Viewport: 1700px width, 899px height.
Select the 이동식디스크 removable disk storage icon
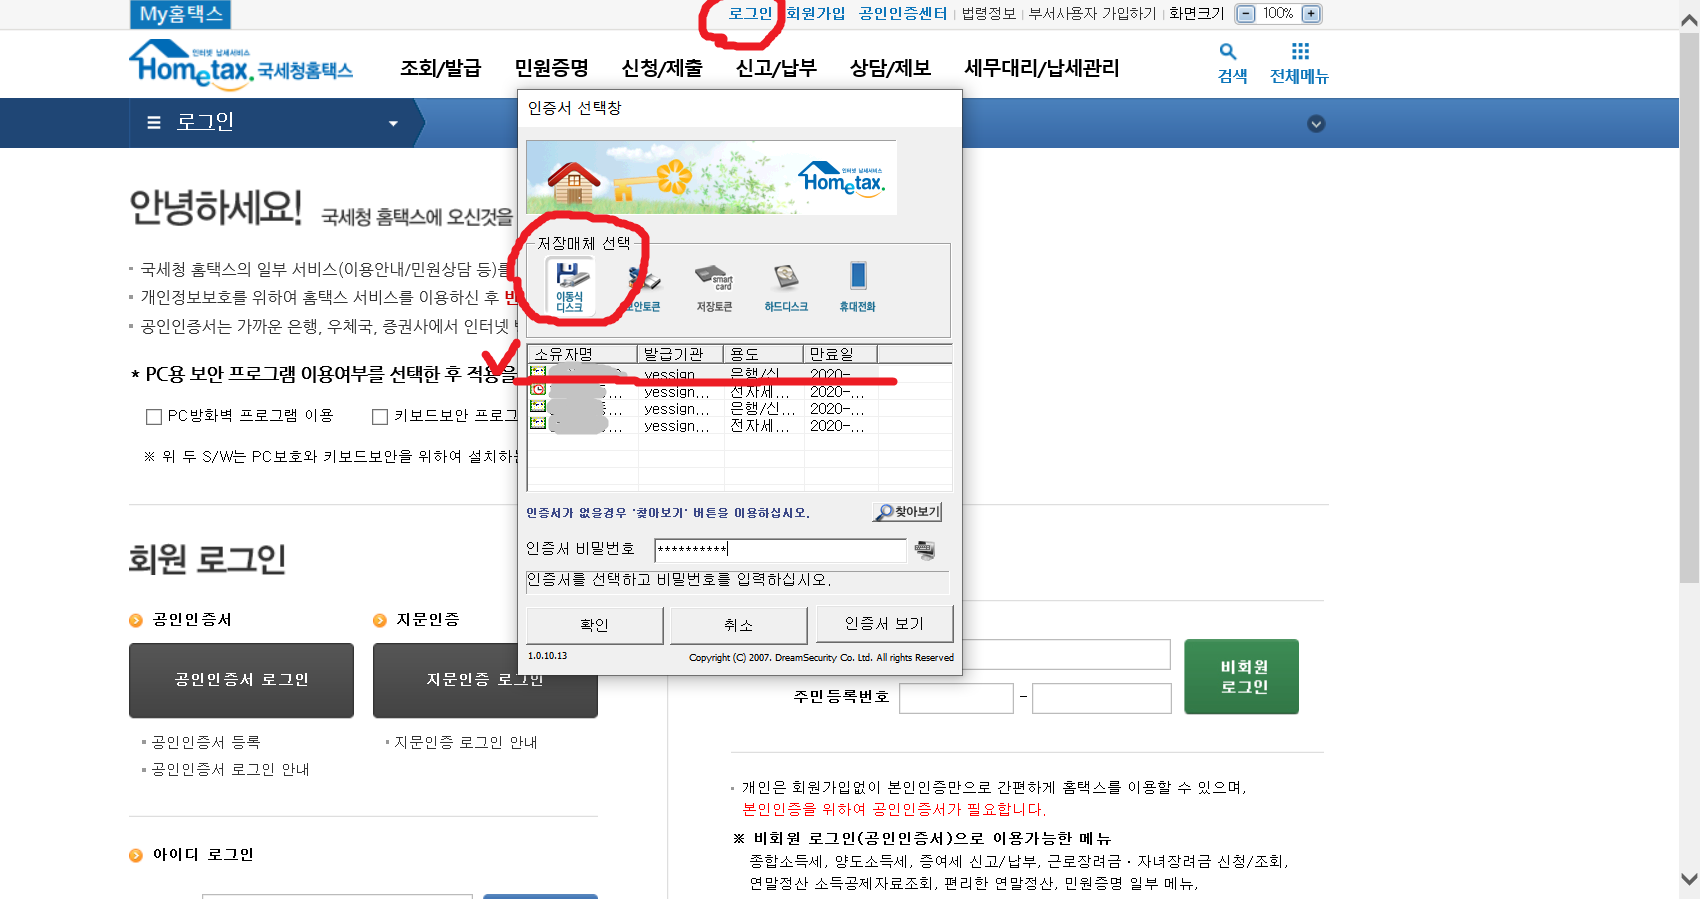click(x=570, y=286)
